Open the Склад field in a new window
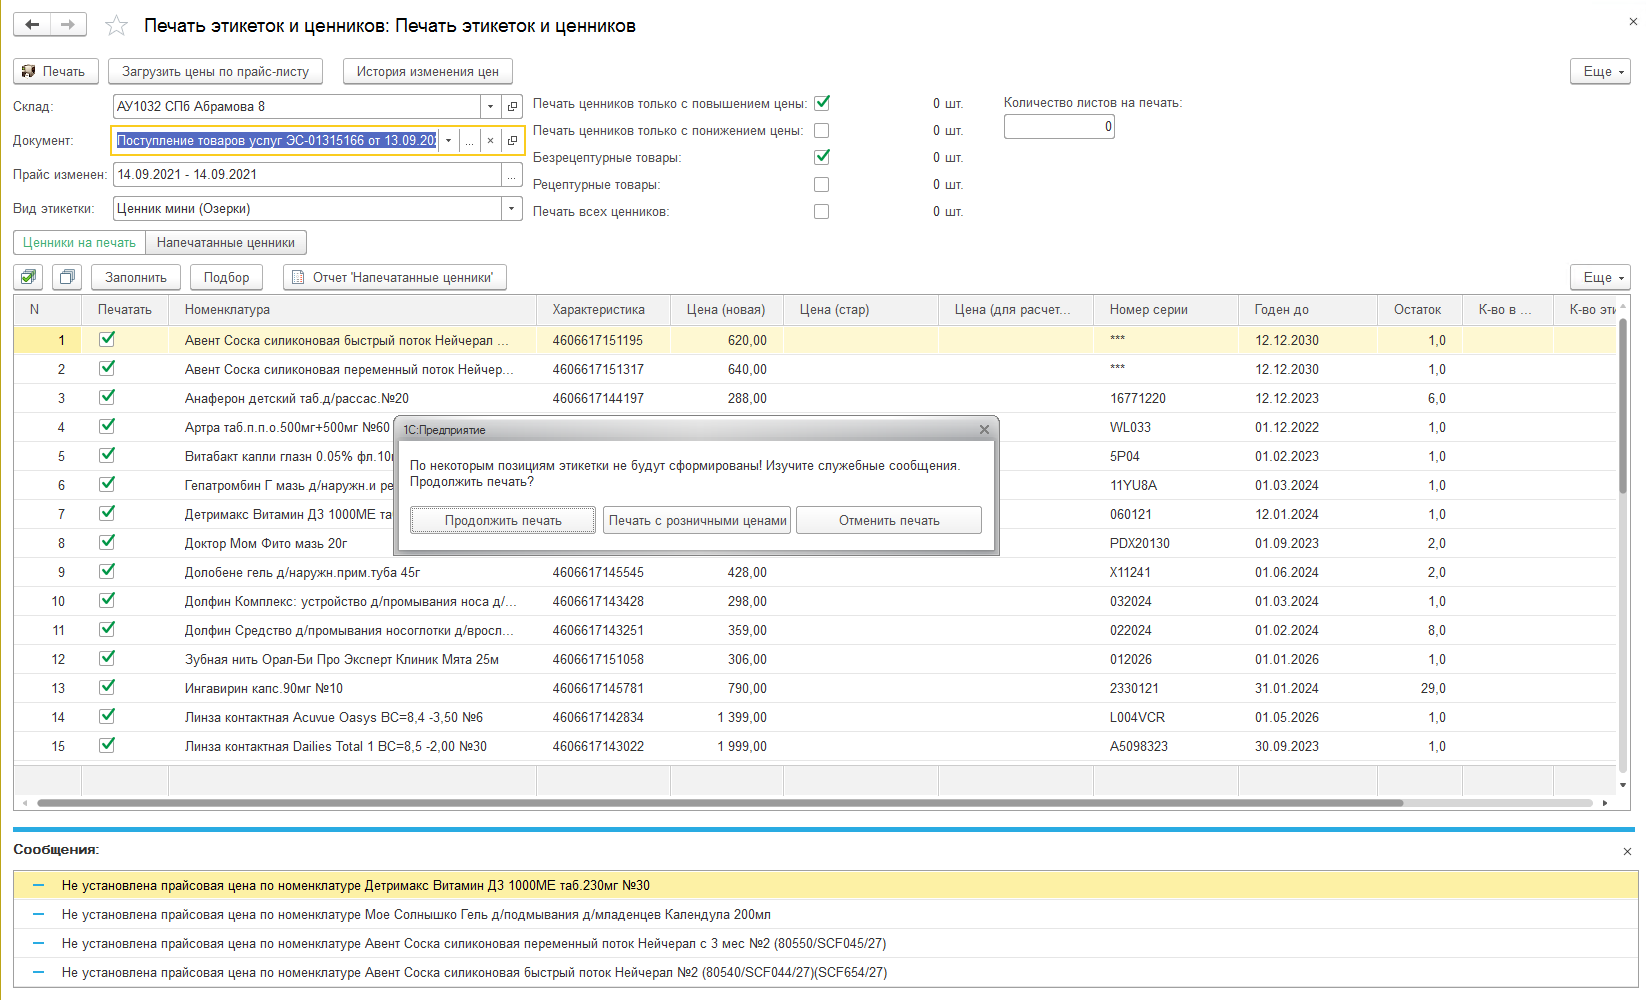Screen dimensions: 1646x1000 pos(512,107)
